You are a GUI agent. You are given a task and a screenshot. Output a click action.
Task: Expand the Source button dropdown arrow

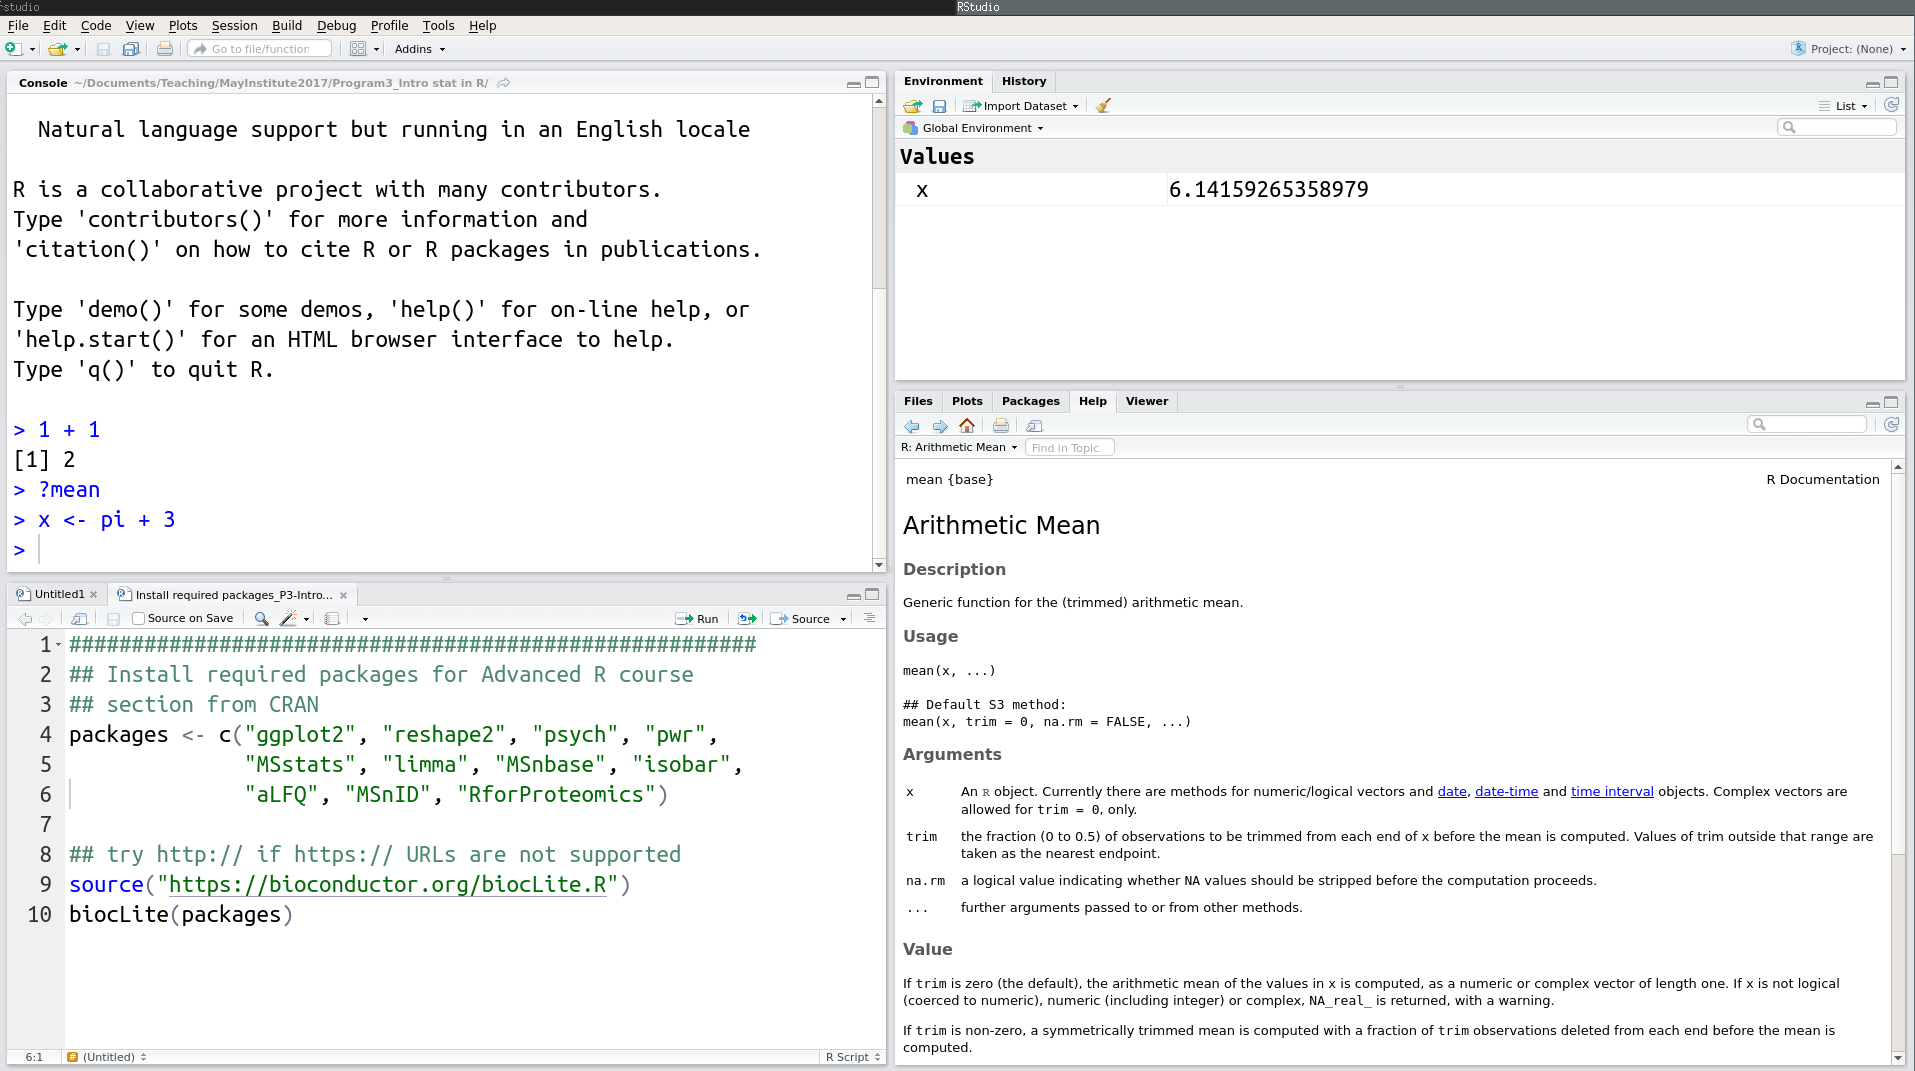click(x=843, y=619)
